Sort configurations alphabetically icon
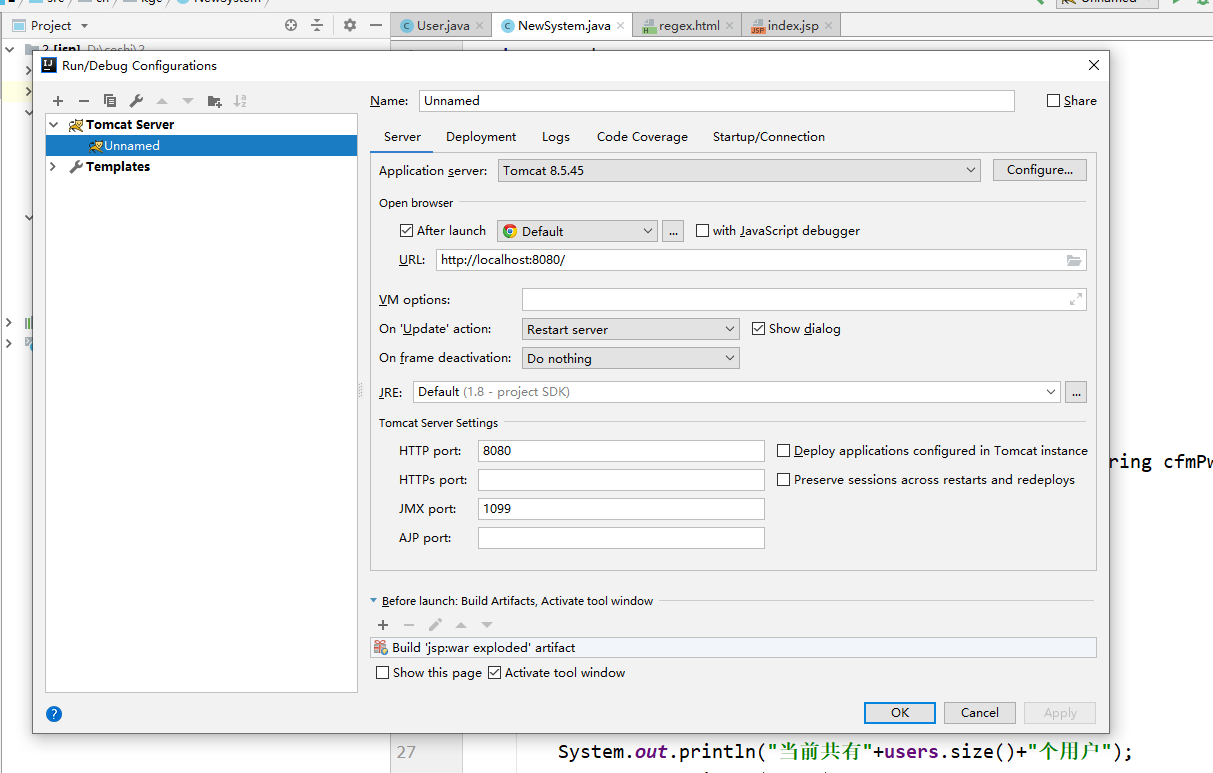This screenshot has height=773, width=1213. [x=240, y=101]
